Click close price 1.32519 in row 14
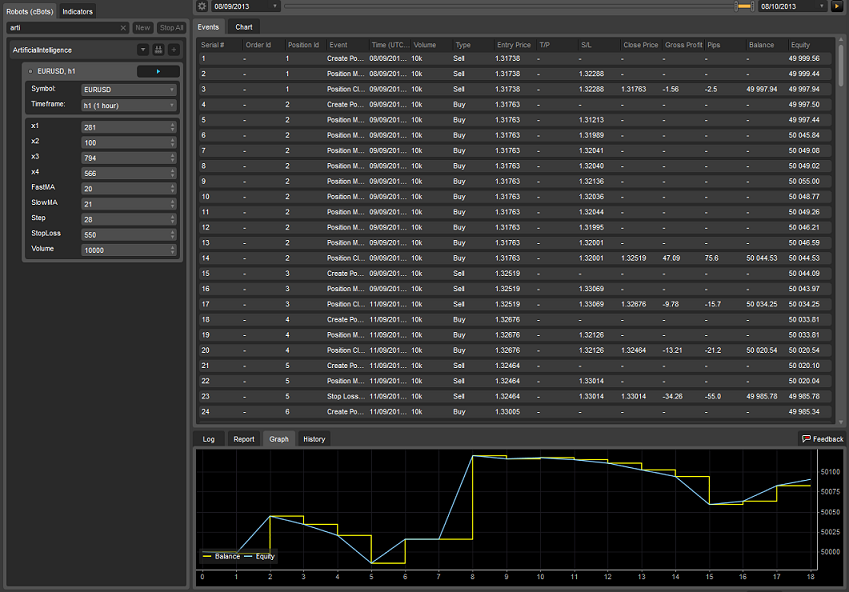The width and height of the screenshot is (849, 592). click(x=634, y=258)
